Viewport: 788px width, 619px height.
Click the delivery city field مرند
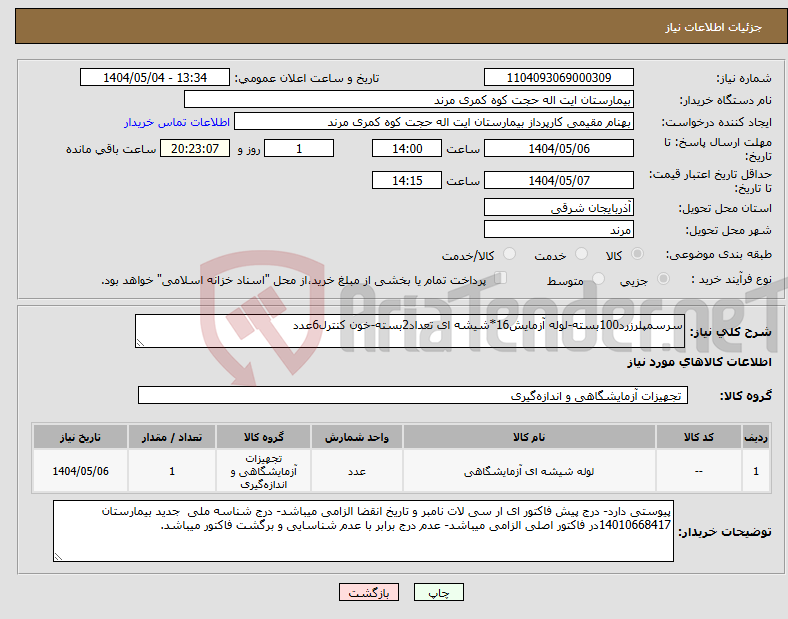point(558,229)
